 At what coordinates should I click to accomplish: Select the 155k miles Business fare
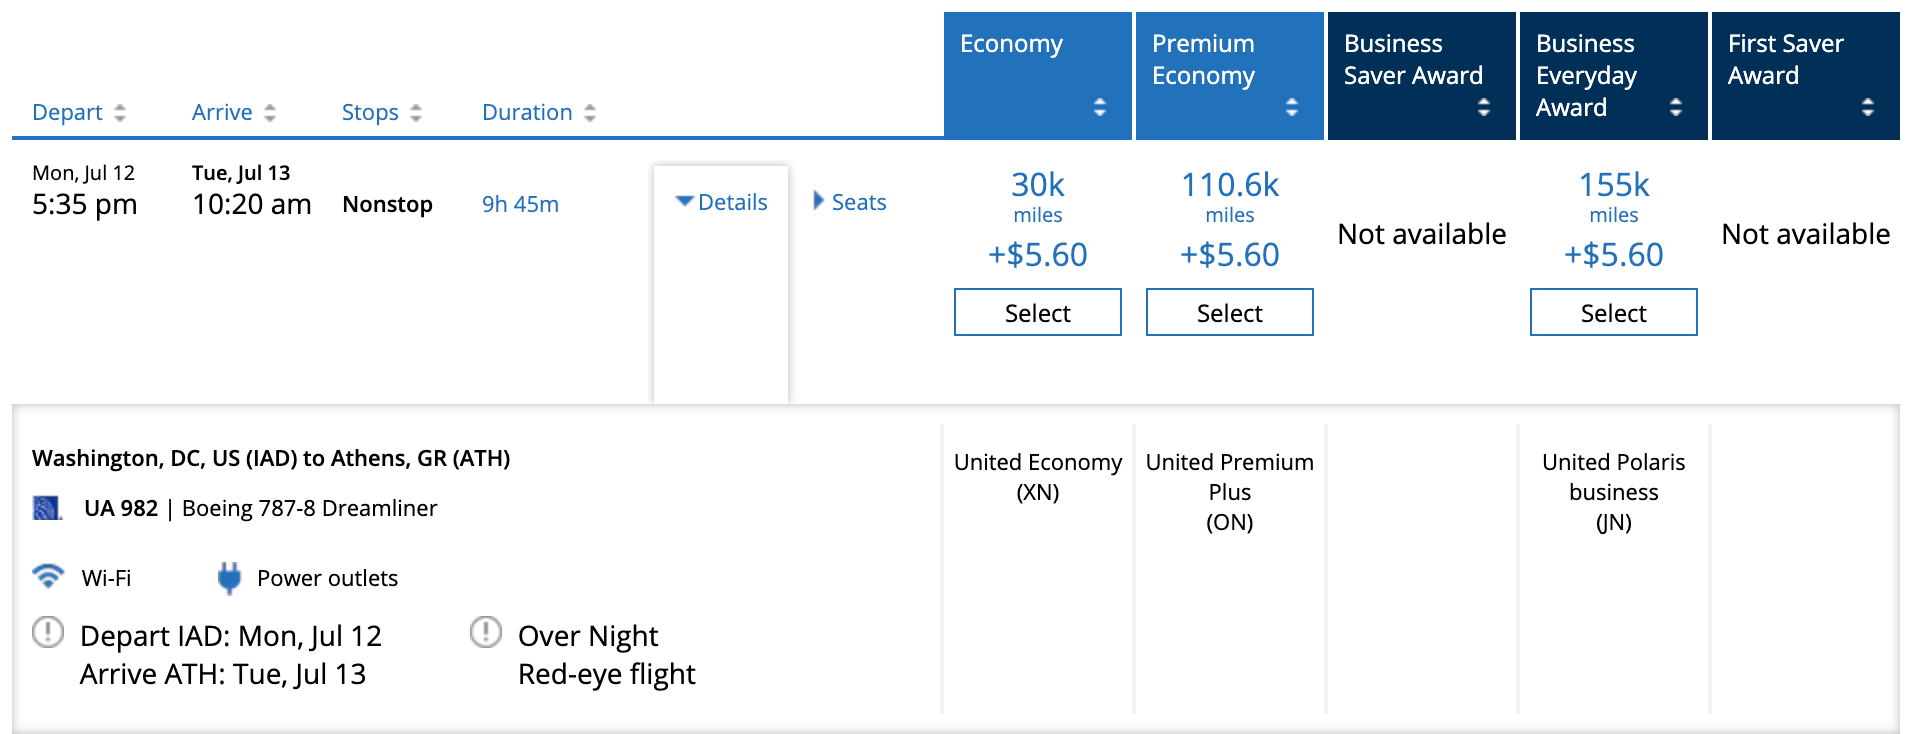(x=1613, y=313)
